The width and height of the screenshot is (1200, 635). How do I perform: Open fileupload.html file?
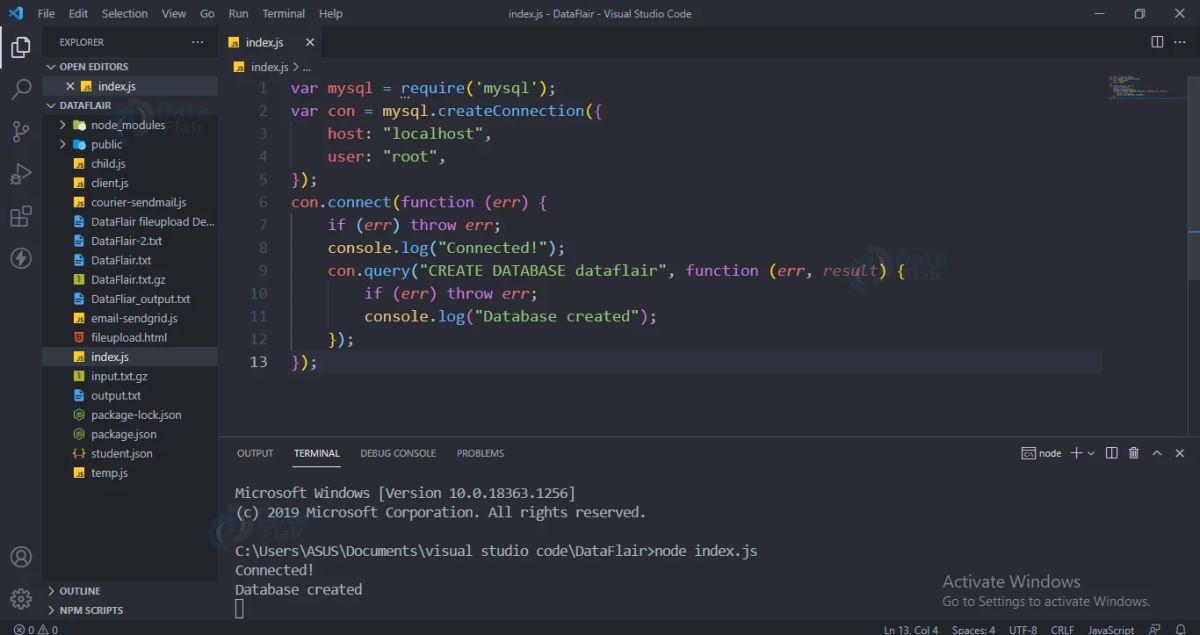coord(130,337)
